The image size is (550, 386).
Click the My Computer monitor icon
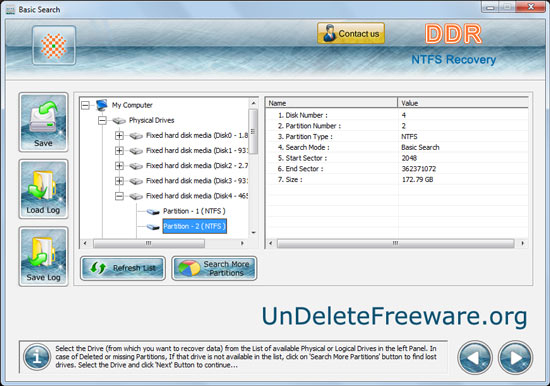[102, 105]
